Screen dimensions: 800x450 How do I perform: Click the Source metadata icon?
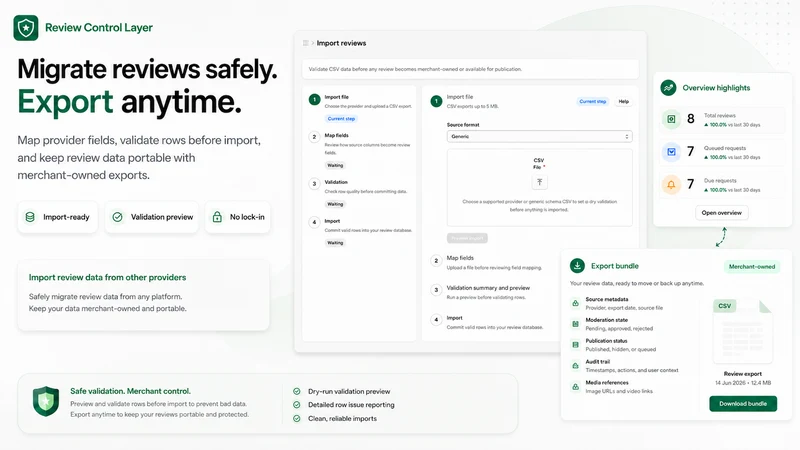tap(576, 303)
